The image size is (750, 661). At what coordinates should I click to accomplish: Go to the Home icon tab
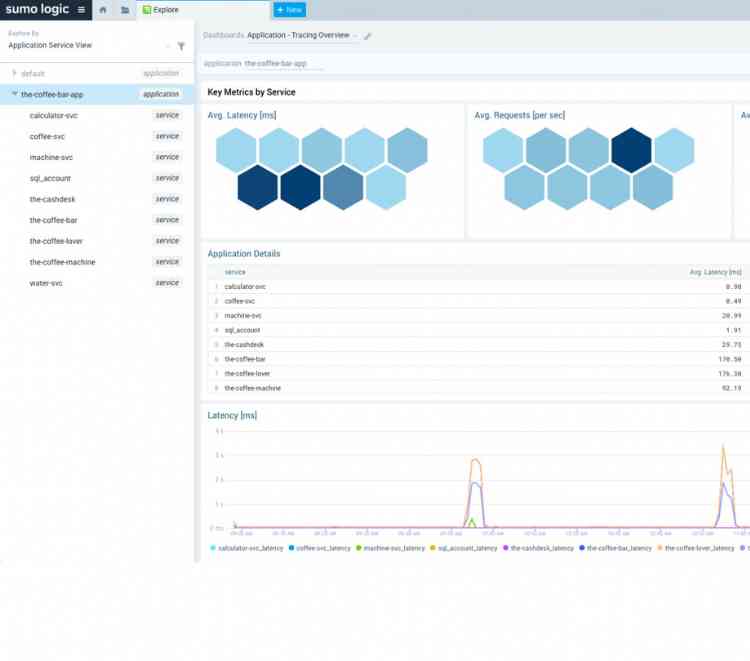pyautogui.click(x=103, y=10)
